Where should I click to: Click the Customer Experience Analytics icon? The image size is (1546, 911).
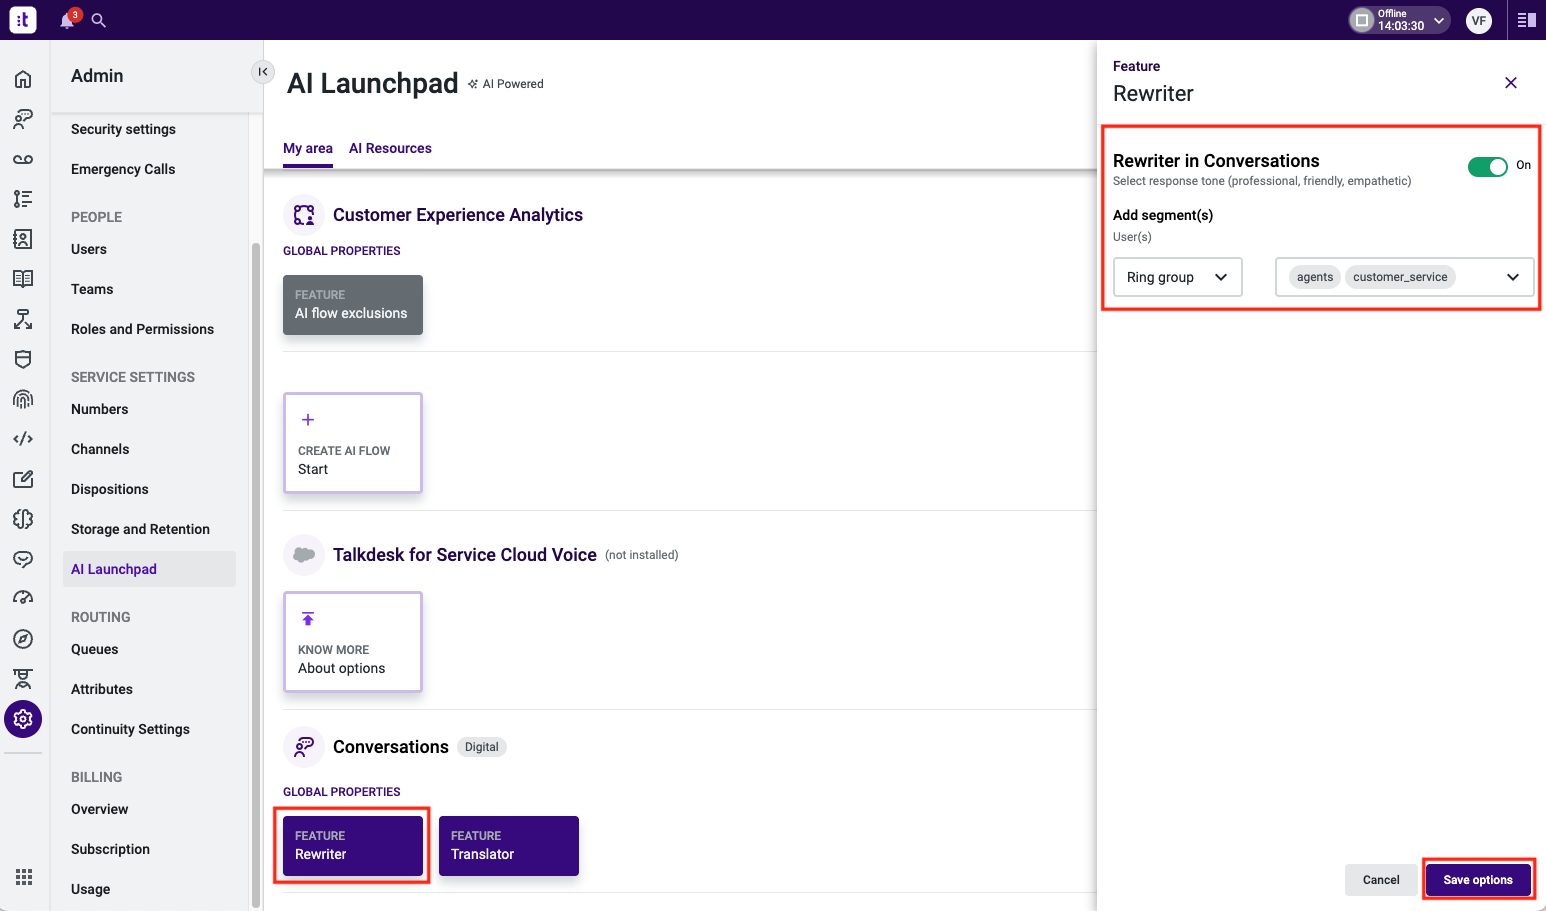(304, 215)
